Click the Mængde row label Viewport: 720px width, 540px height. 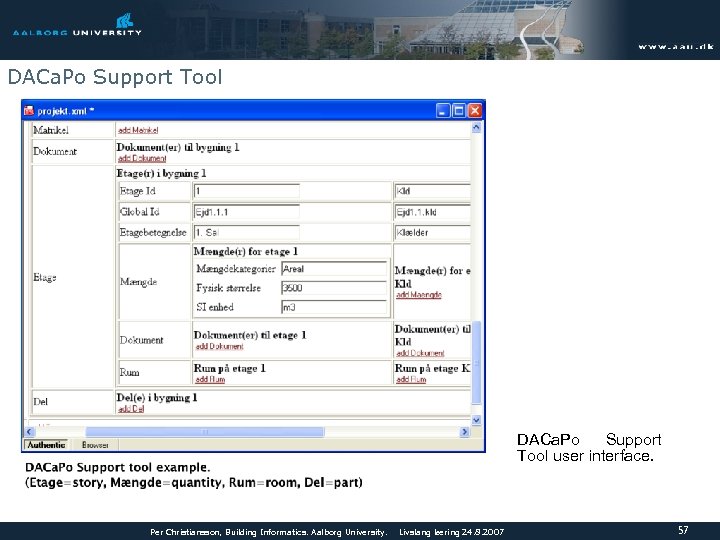(x=138, y=281)
